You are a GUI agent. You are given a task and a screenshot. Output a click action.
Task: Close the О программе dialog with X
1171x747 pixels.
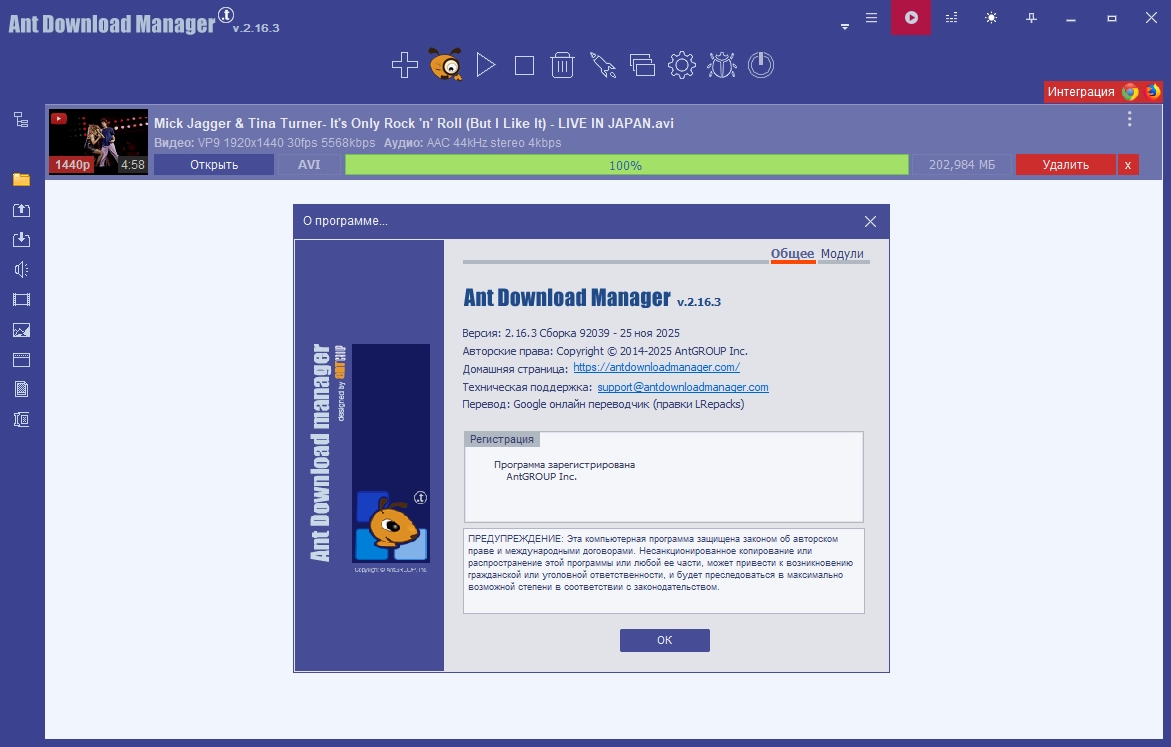coord(870,222)
